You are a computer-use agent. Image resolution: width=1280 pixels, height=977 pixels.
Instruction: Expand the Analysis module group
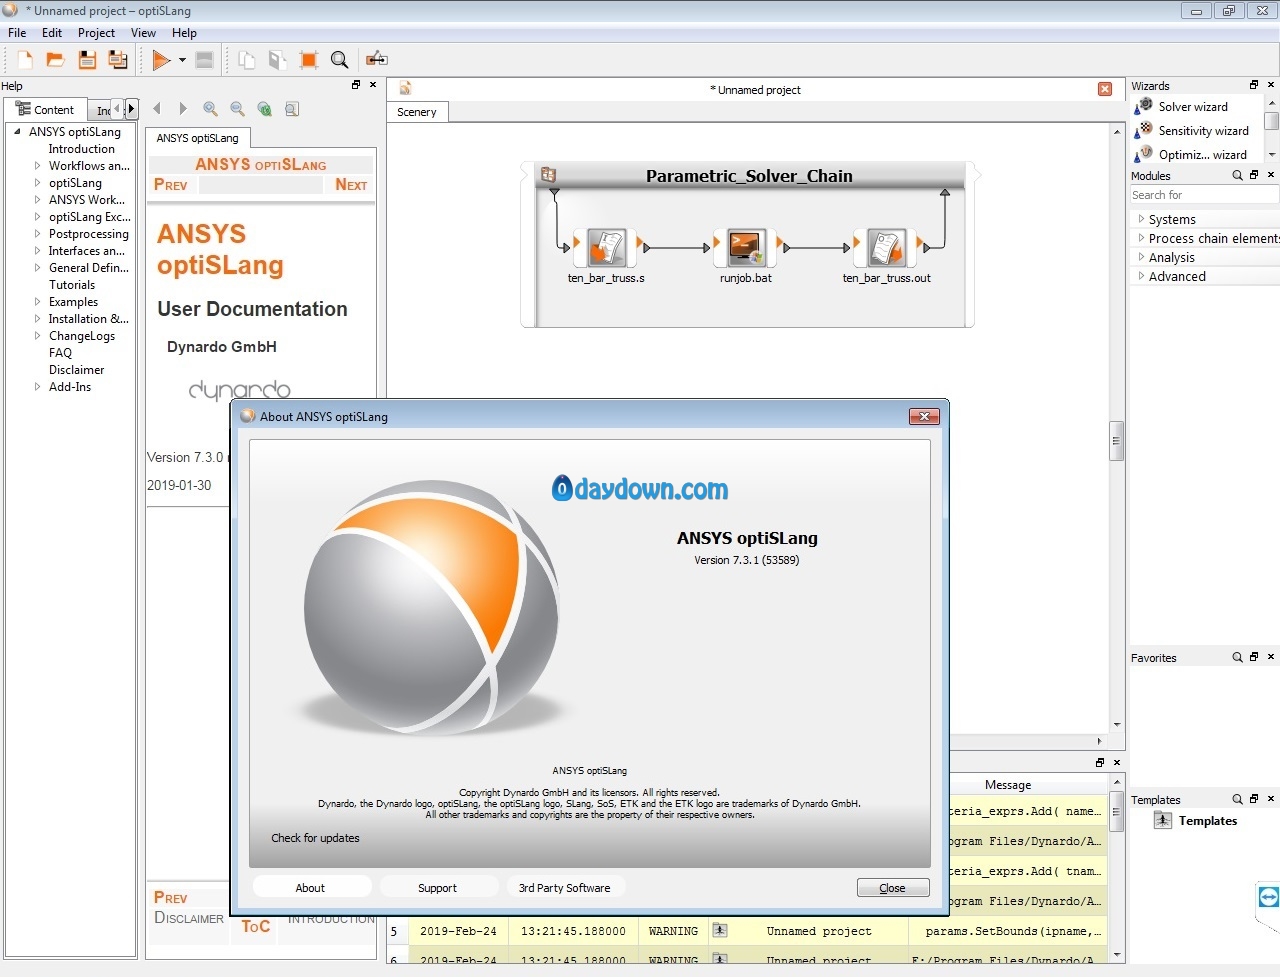pos(1141,257)
